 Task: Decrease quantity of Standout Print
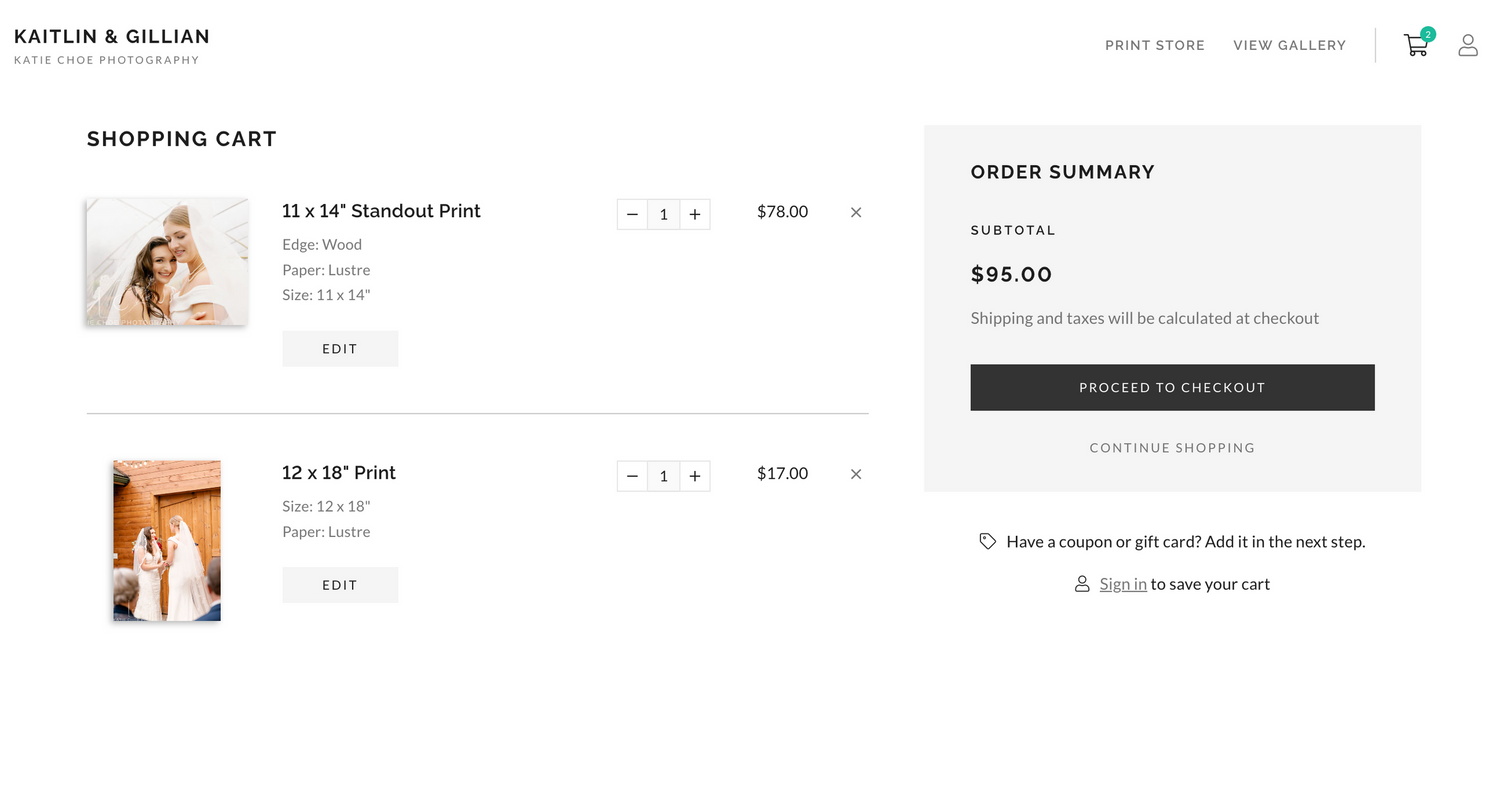pyautogui.click(x=632, y=214)
